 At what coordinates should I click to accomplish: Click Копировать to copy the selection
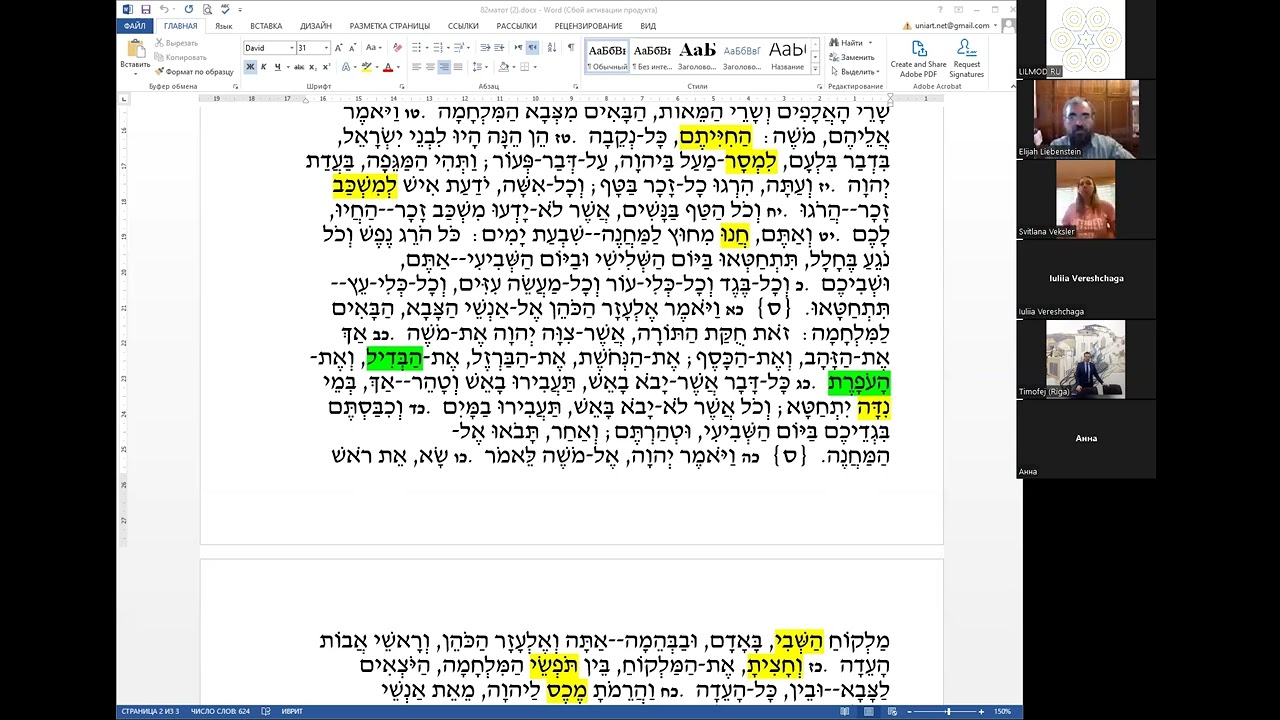[x=180, y=57]
